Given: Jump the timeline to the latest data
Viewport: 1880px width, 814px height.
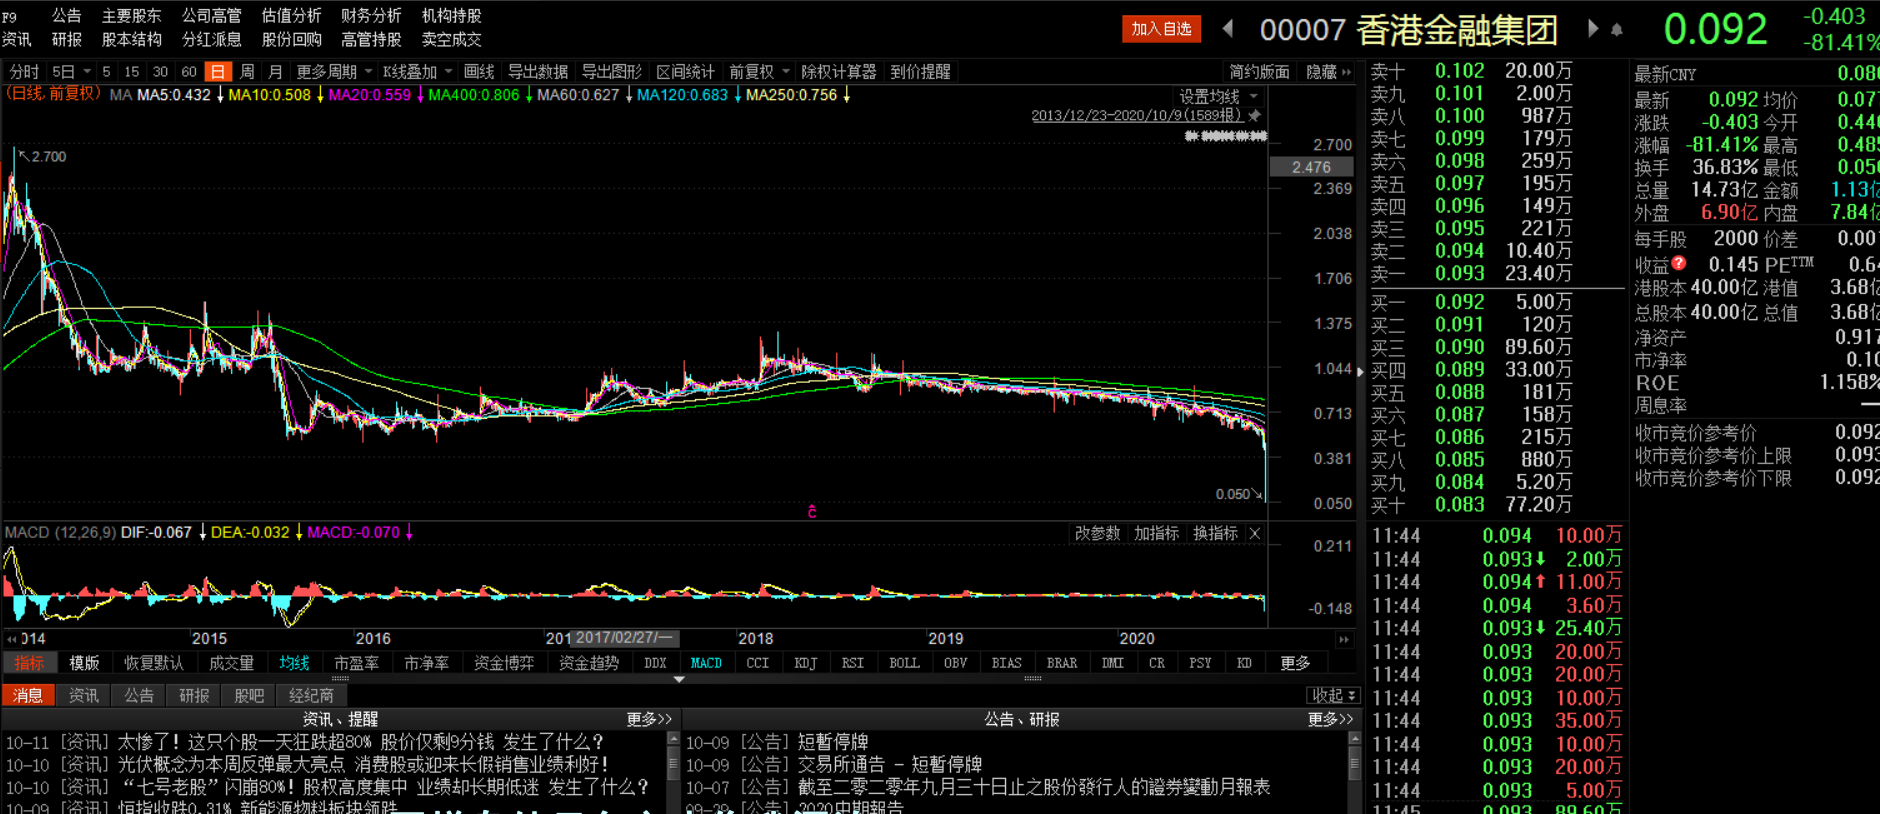Looking at the screenshot, I should (x=1344, y=639).
